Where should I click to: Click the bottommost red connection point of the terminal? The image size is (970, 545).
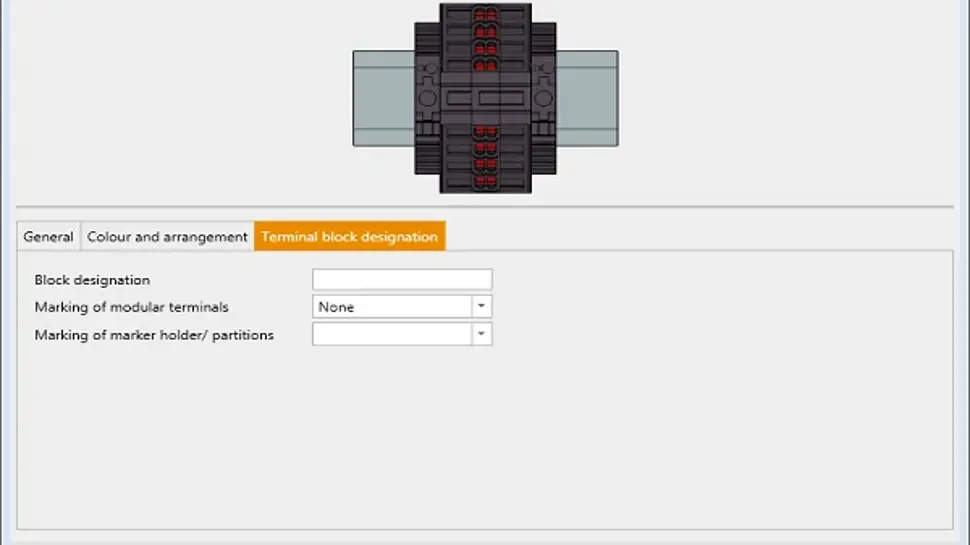[485, 181]
